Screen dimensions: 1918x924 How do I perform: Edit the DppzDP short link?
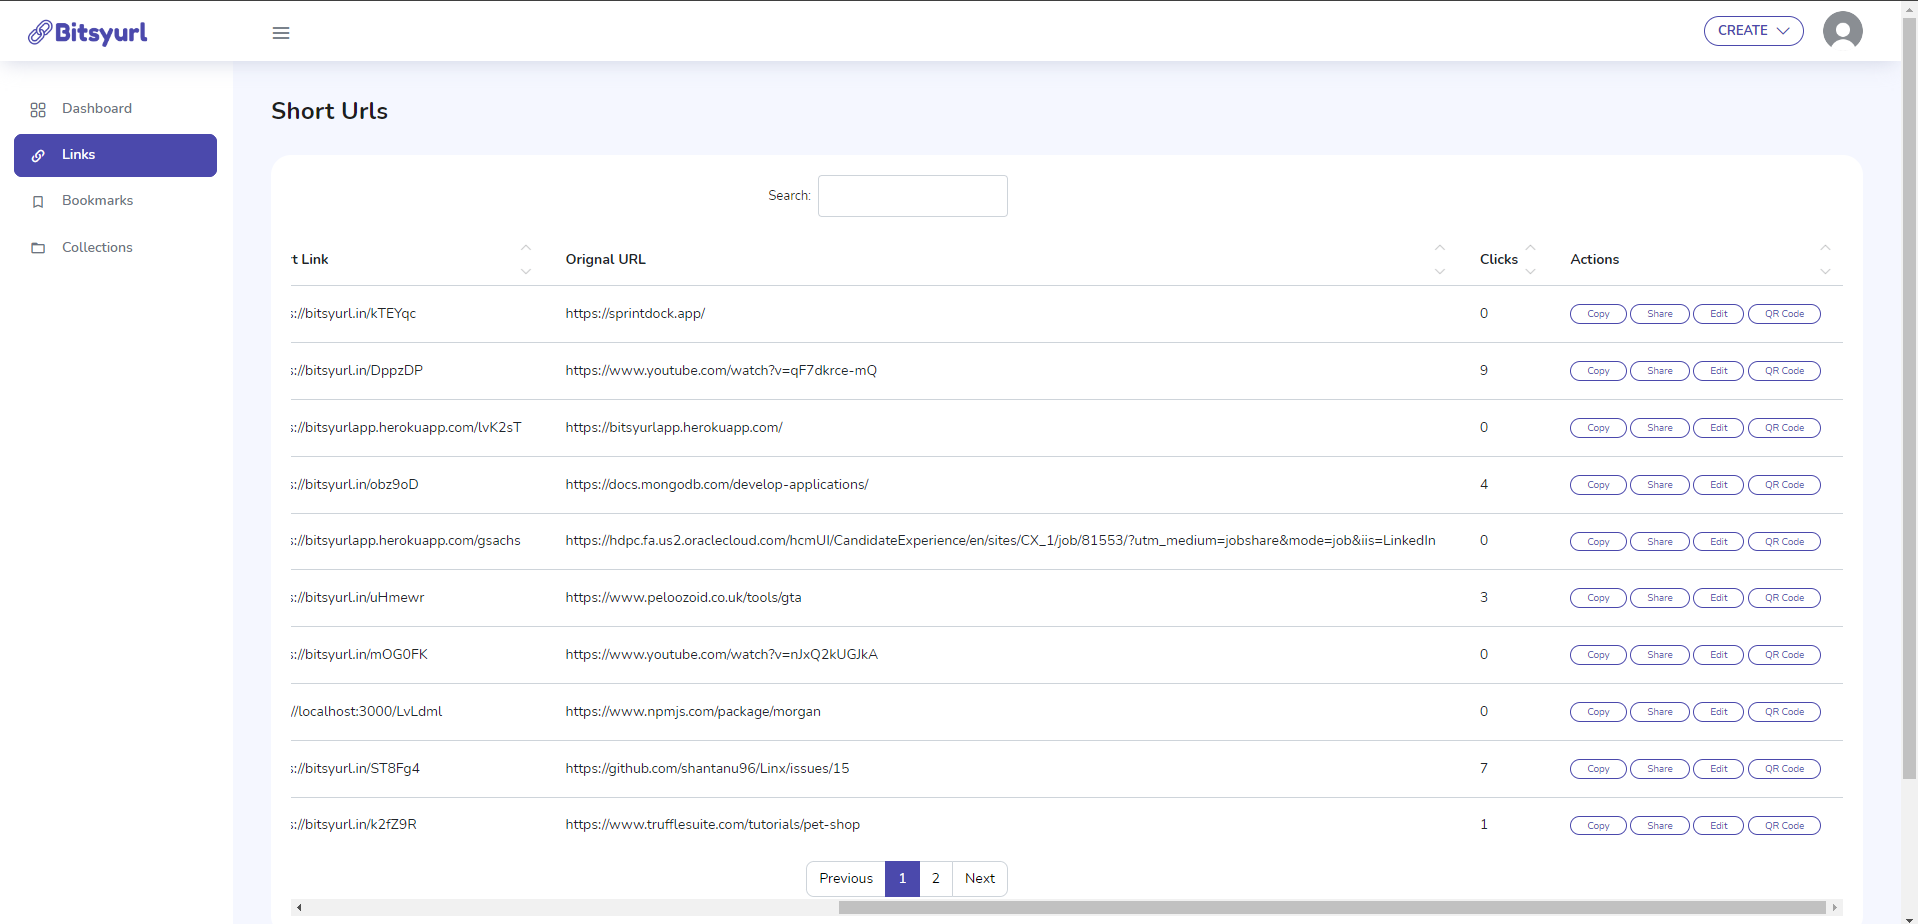click(1718, 371)
